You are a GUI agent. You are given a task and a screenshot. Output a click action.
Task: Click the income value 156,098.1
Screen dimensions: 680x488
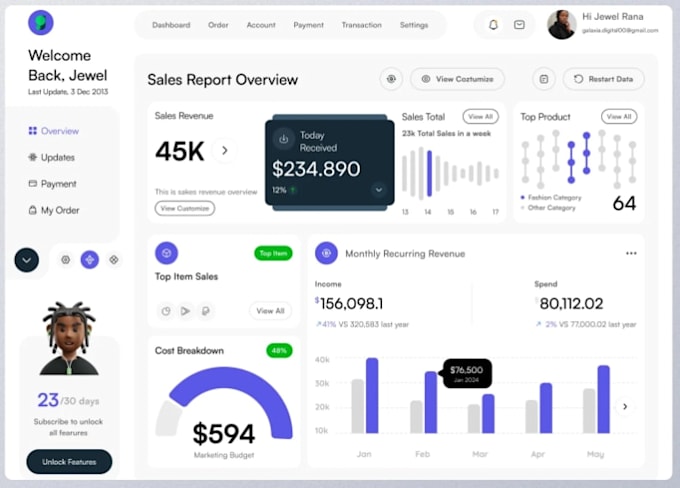(351, 304)
